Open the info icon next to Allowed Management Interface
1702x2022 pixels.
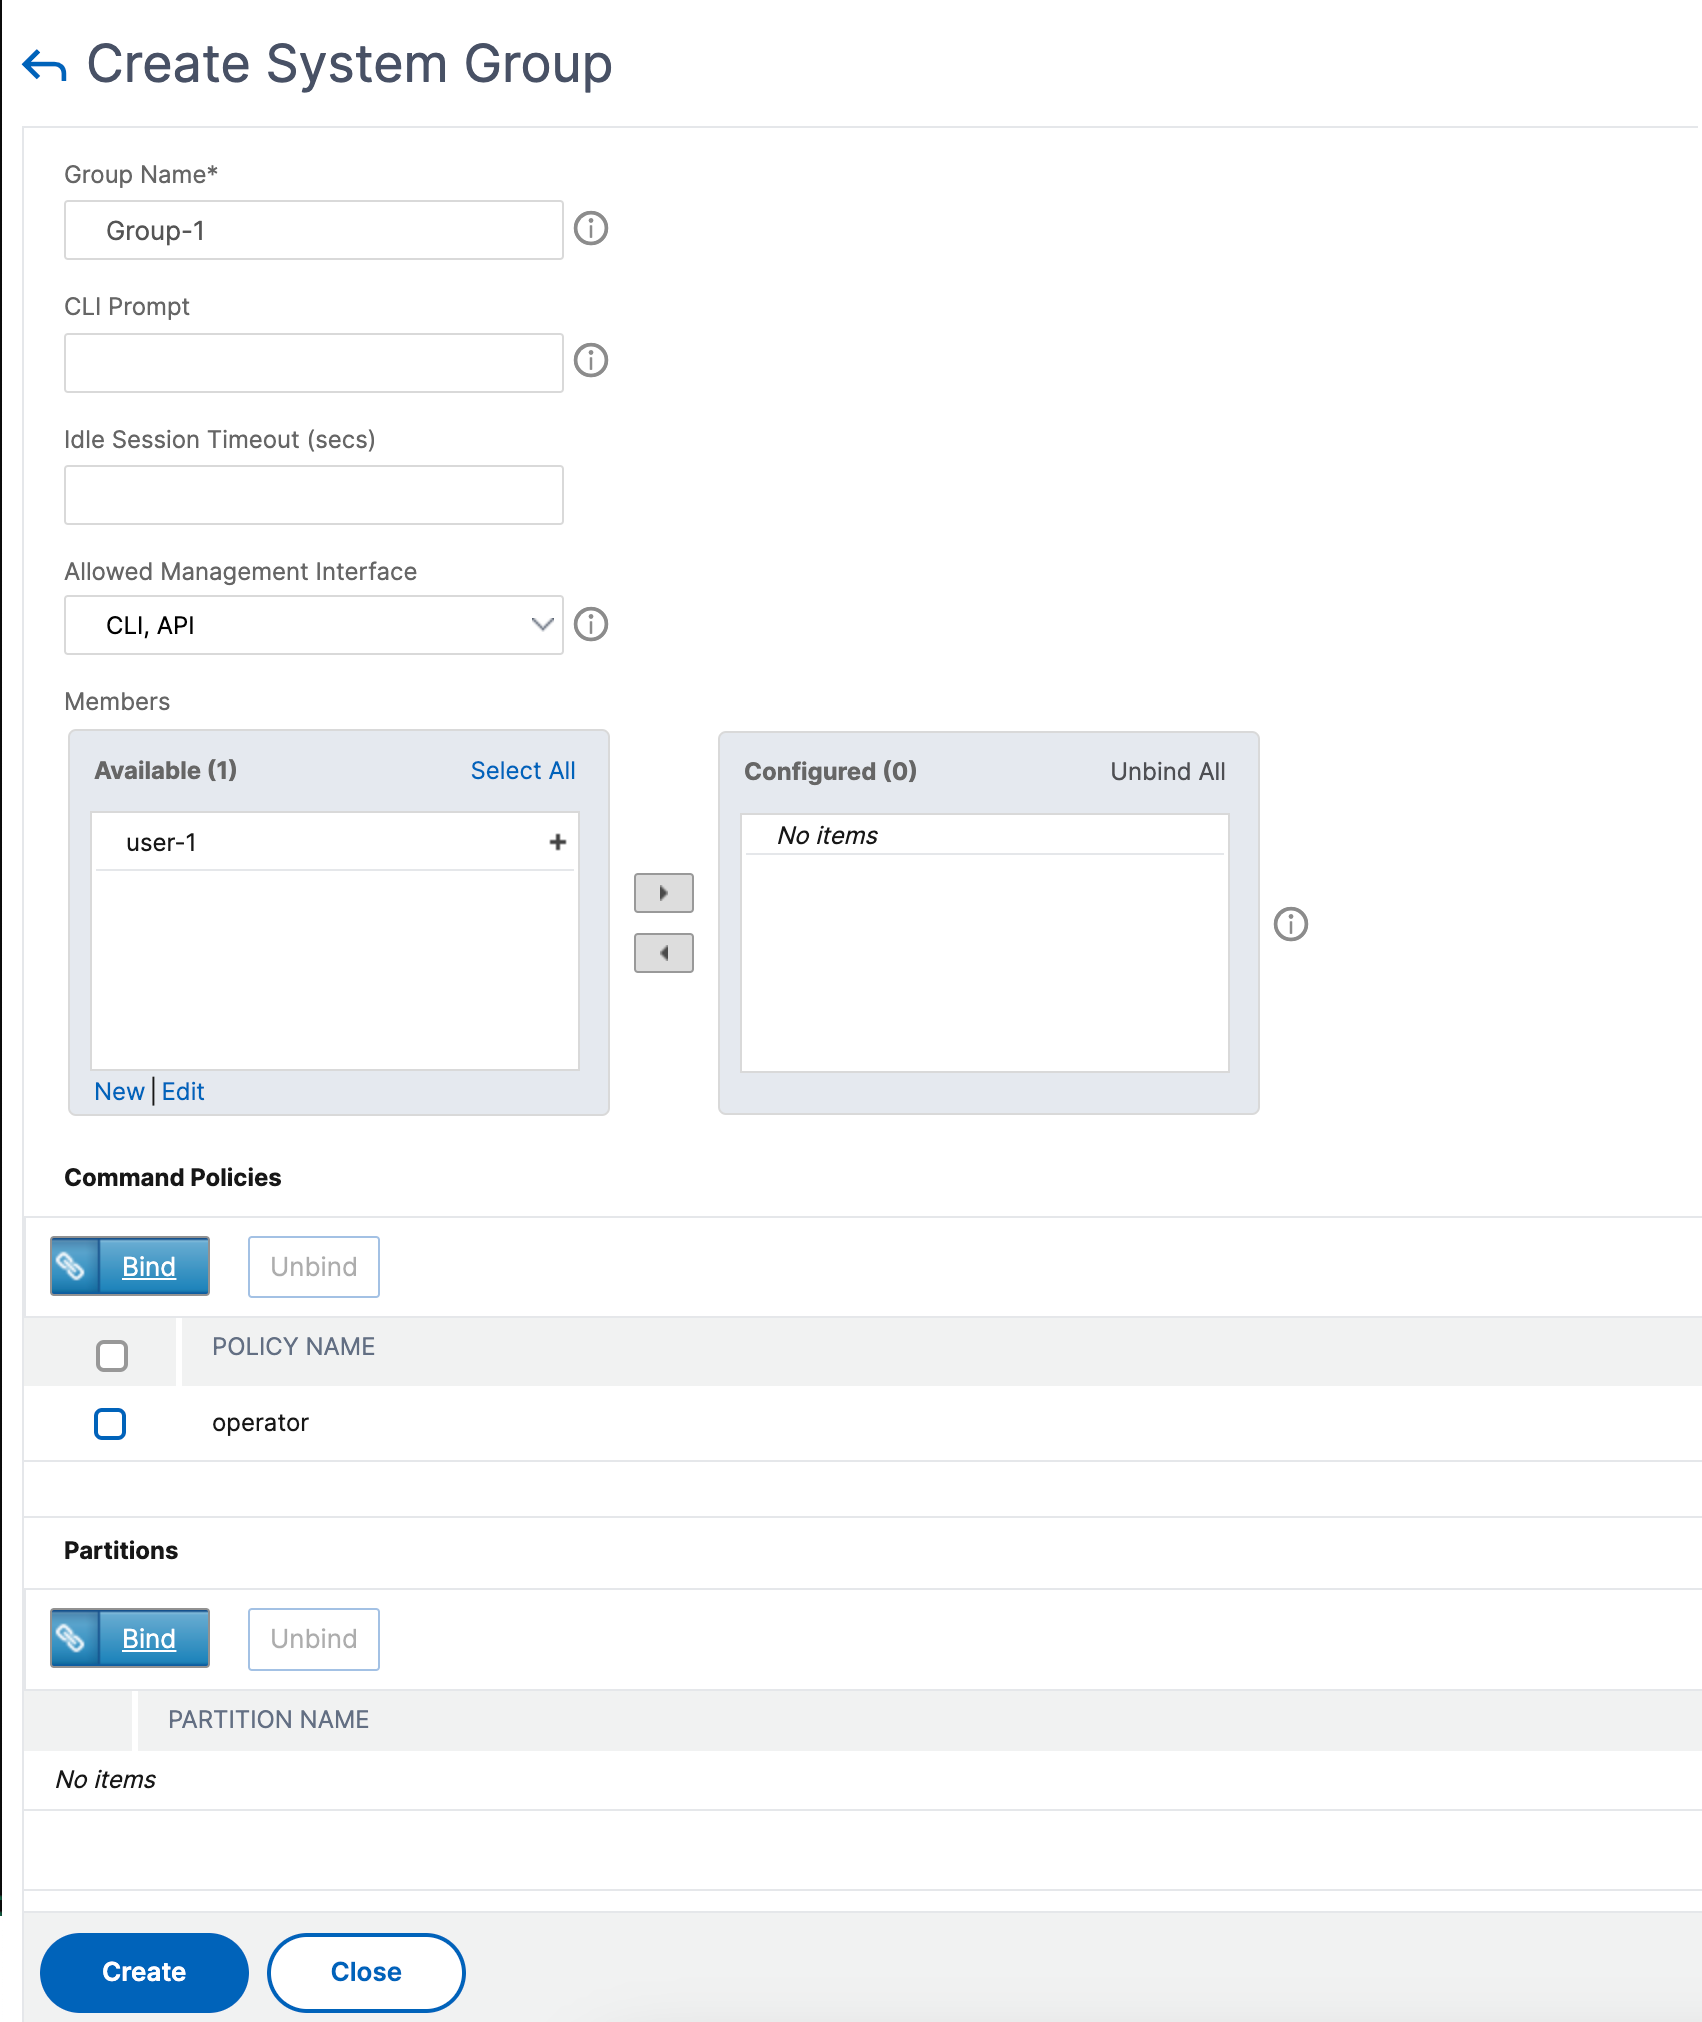(x=591, y=625)
